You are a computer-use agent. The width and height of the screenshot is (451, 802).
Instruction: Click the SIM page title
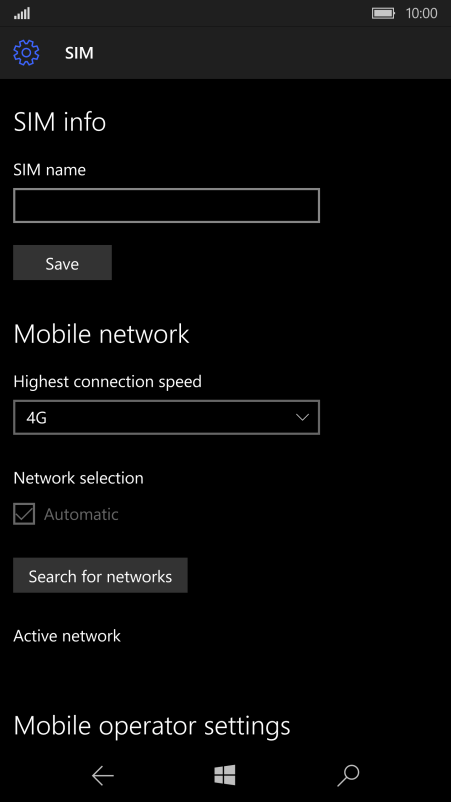(x=79, y=53)
